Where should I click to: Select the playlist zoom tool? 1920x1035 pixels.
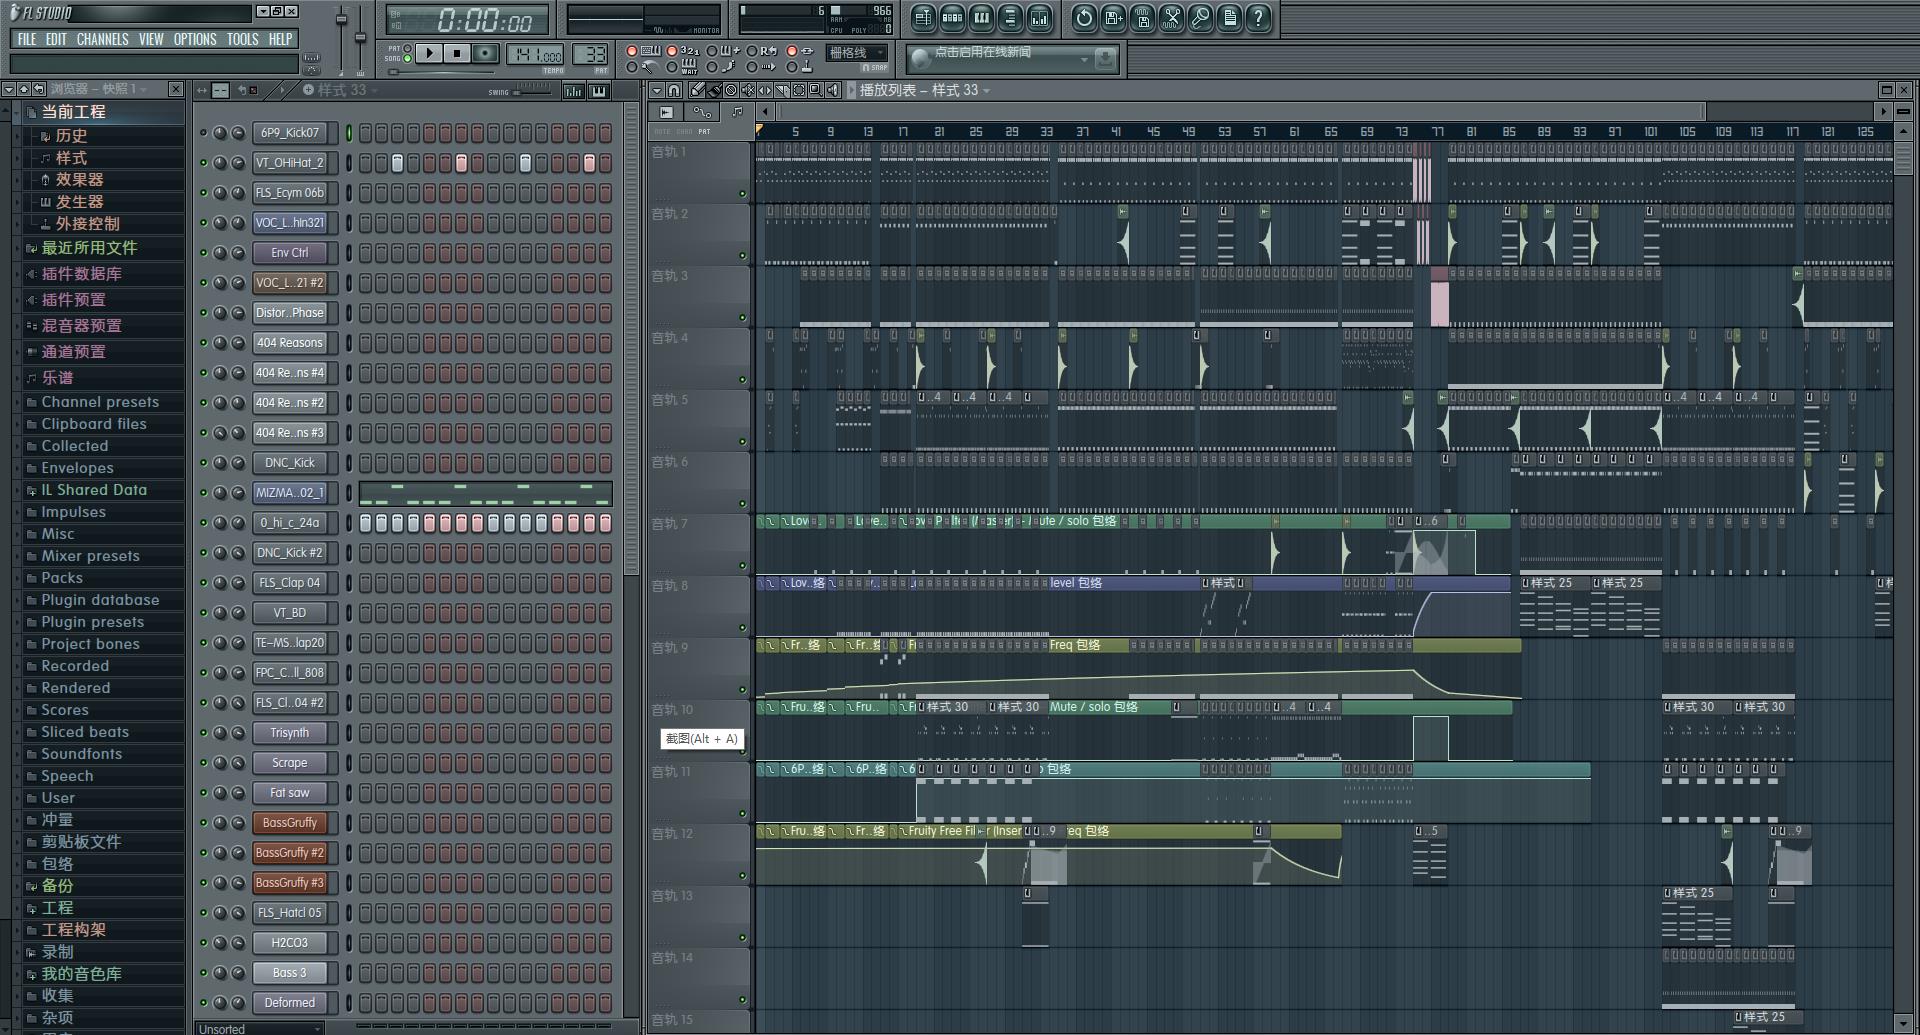[x=816, y=90]
